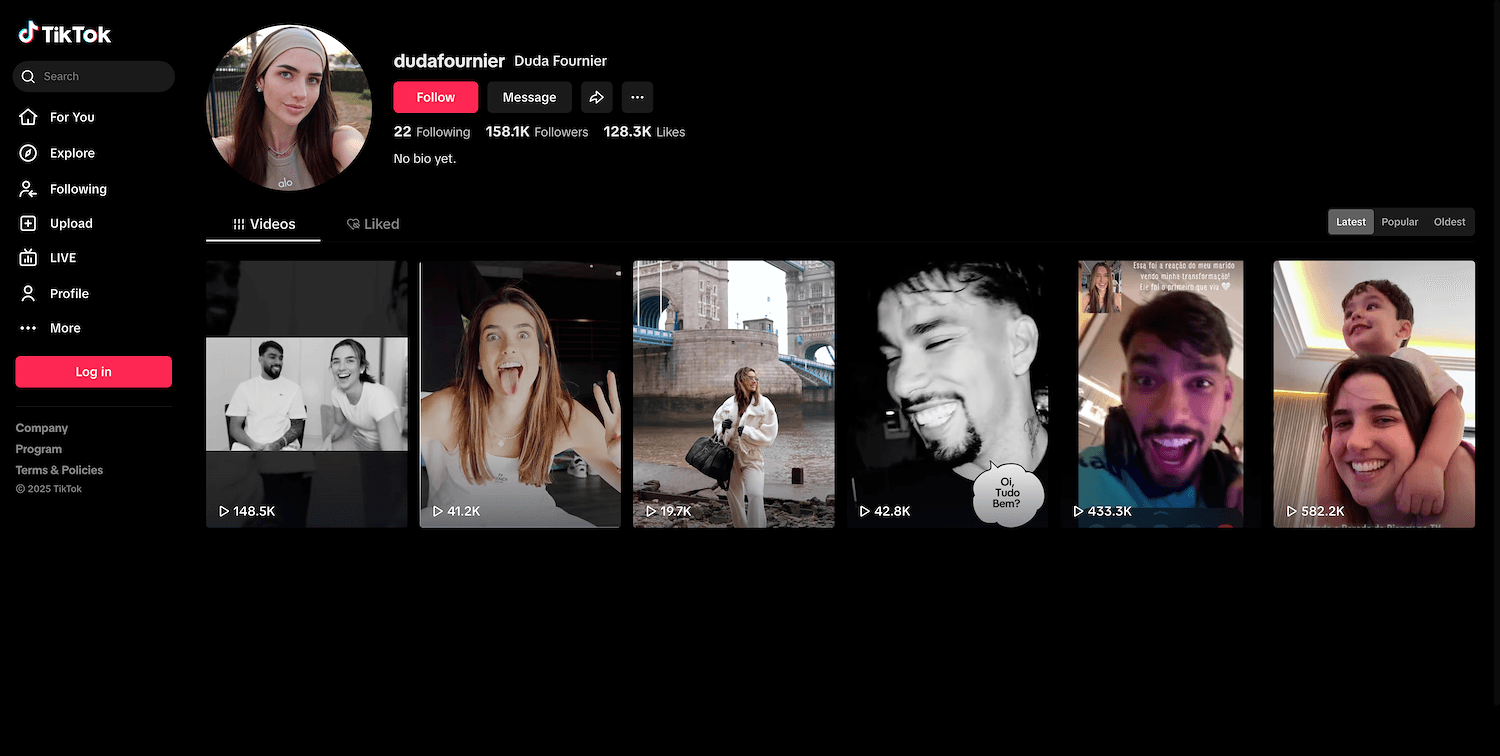Image resolution: width=1500 pixels, height=756 pixels.
Task: Expand the Company footer section
Action: pos(42,428)
